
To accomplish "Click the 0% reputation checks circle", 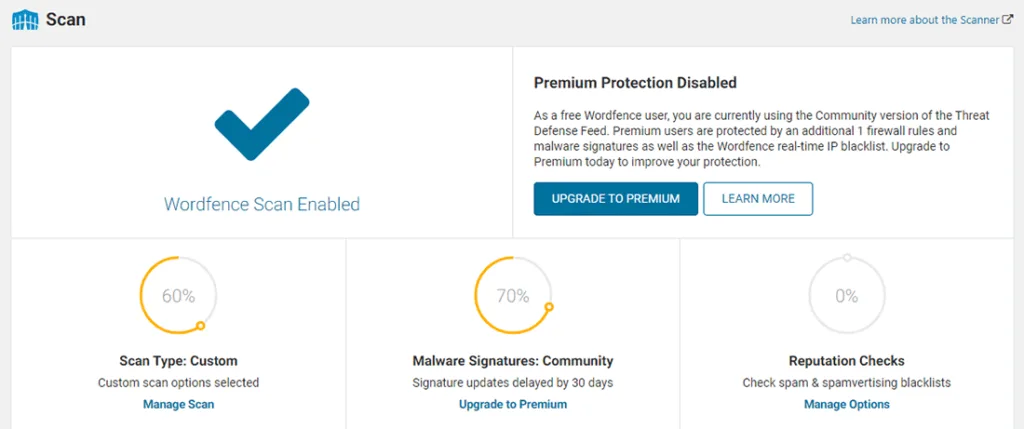I will [x=846, y=296].
